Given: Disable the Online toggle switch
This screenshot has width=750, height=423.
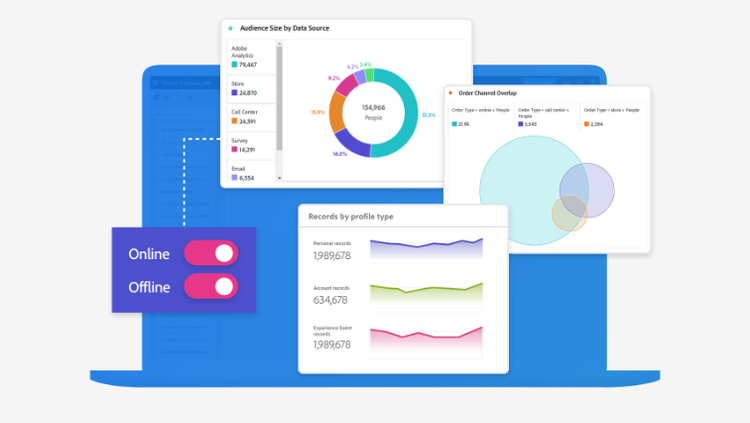Looking at the screenshot, I should pyautogui.click(x=211, y=253).
